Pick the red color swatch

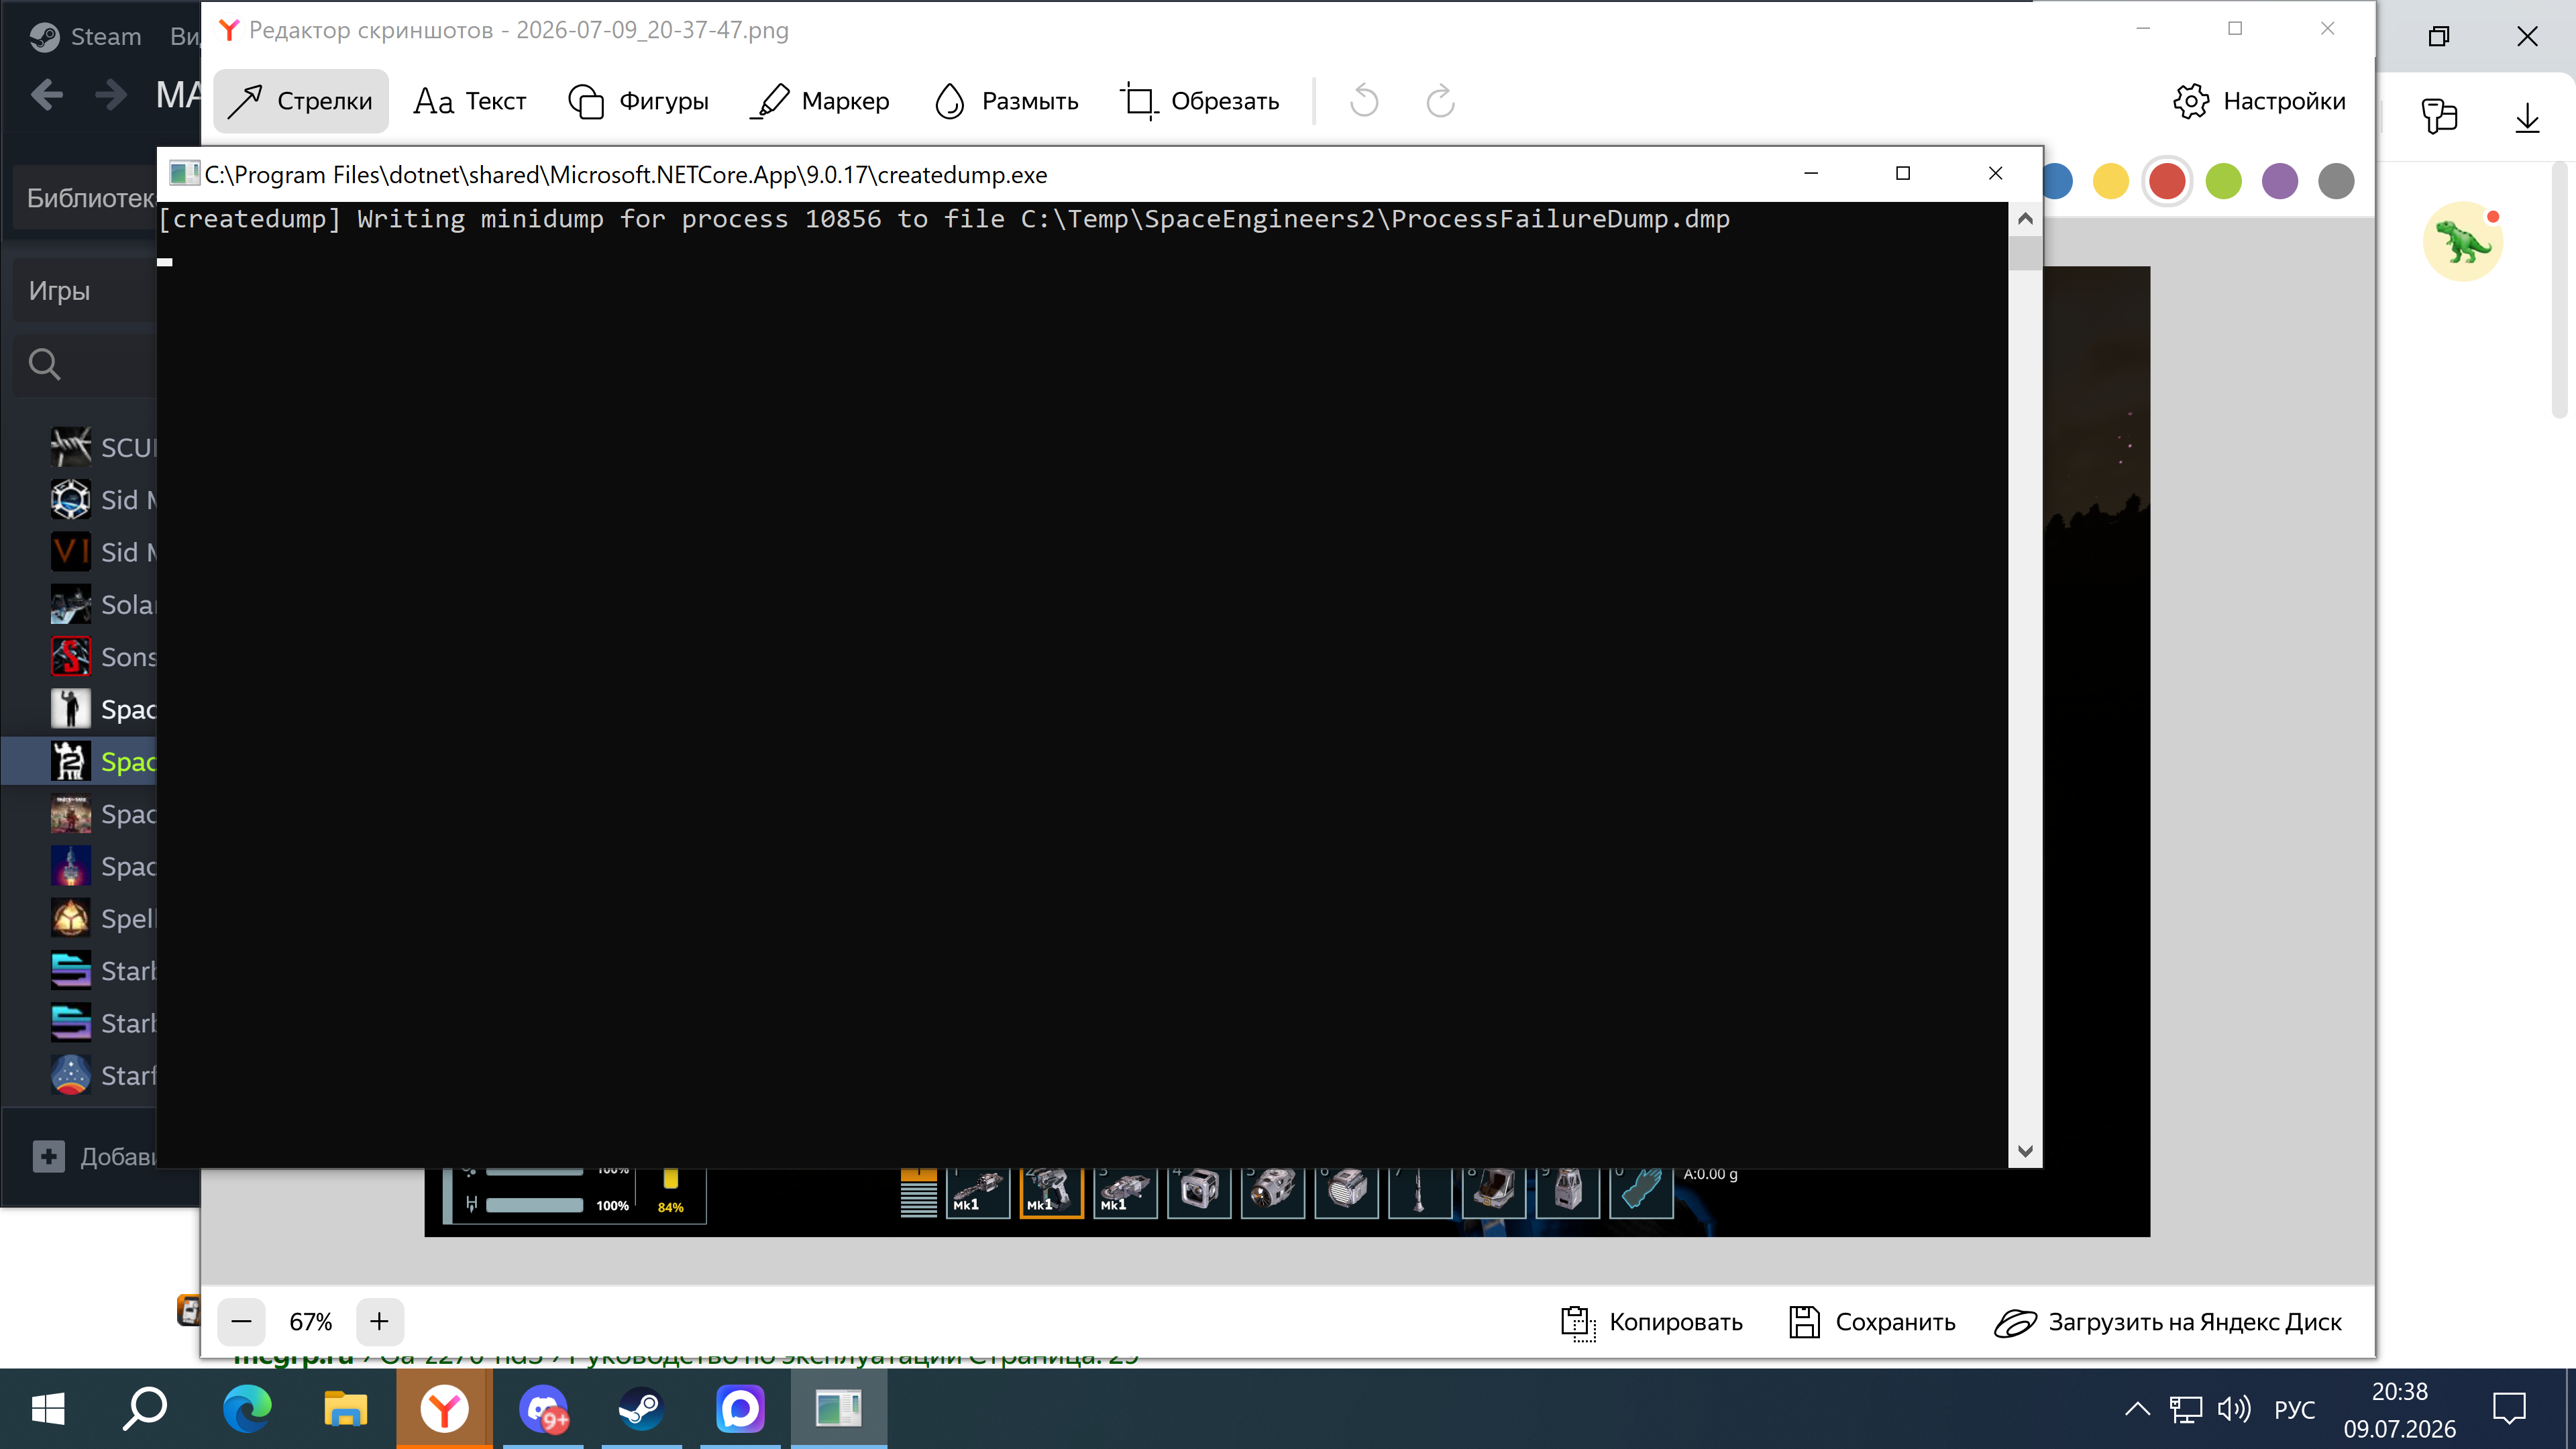tap(2167, 181)
